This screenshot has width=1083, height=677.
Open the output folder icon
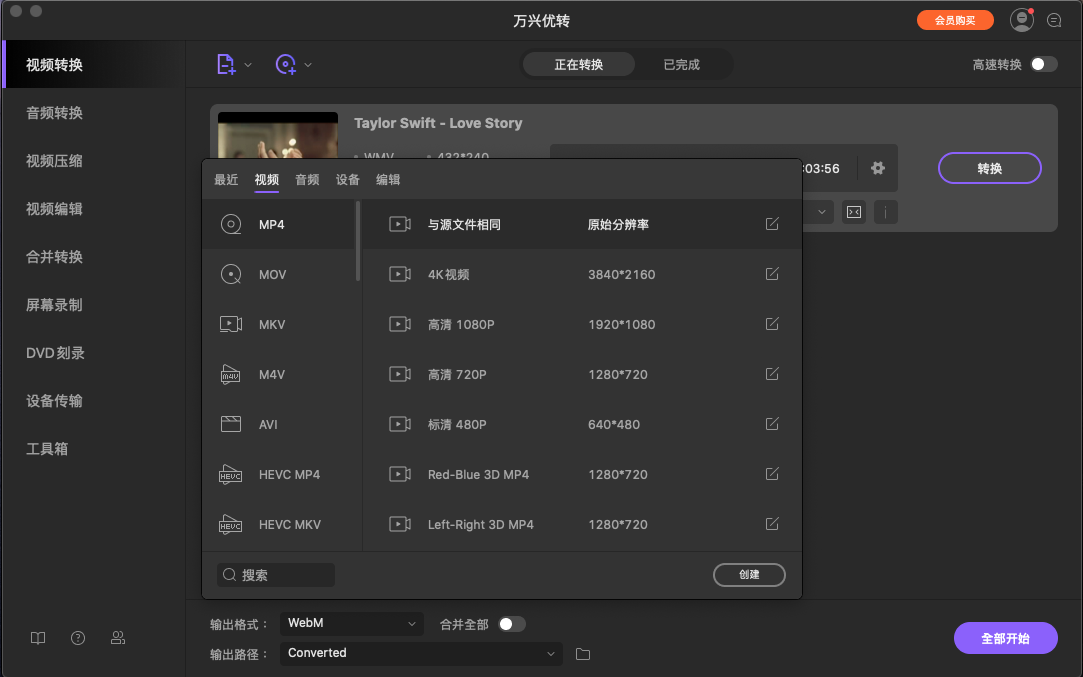[583, 653]
